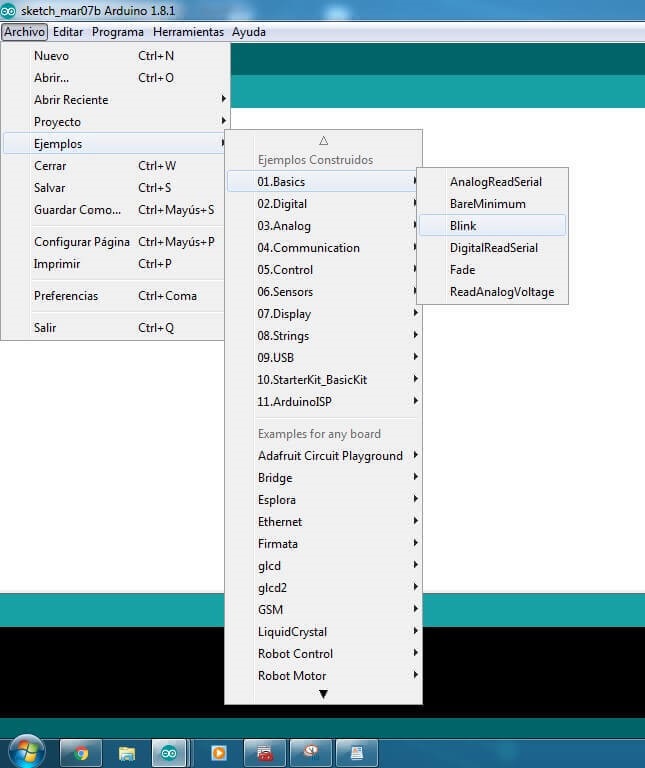Viewport: 645px width, 768px height.
Task: Expand the 02.Digital examples submenu
Action: [323, 204]
